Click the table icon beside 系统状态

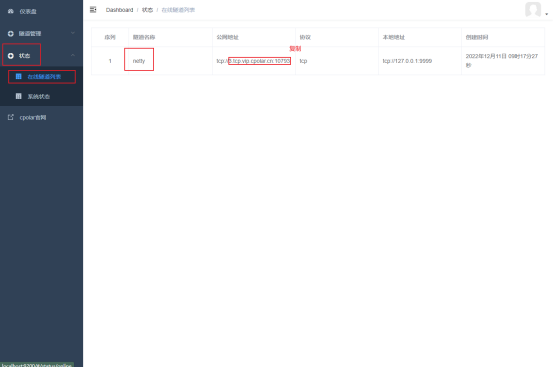18,96
